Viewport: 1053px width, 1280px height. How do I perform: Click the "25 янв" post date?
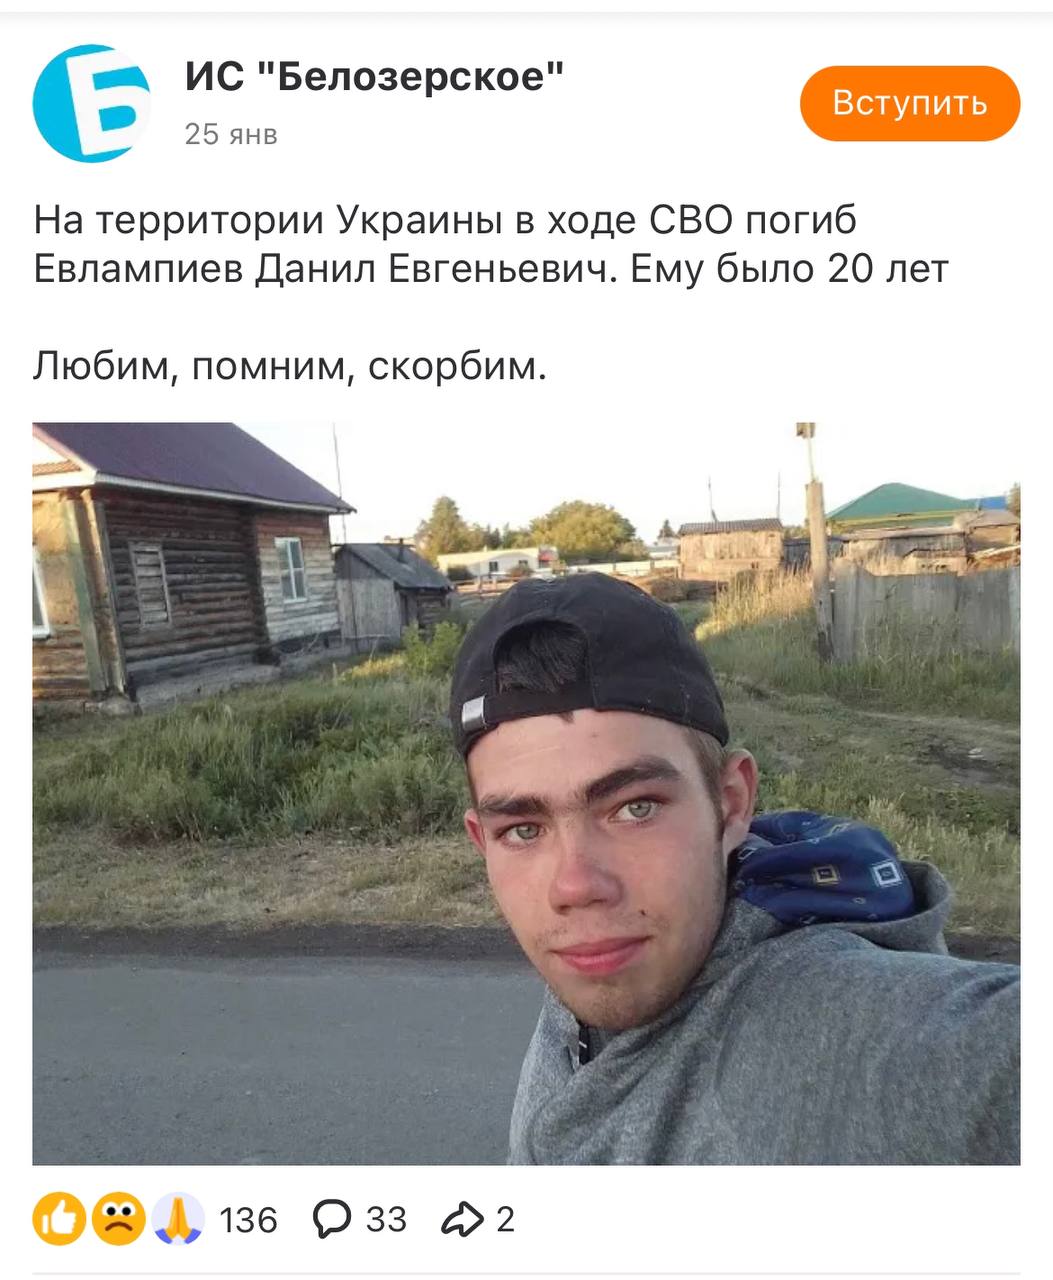pyautogui.click(x=231, y=134)
